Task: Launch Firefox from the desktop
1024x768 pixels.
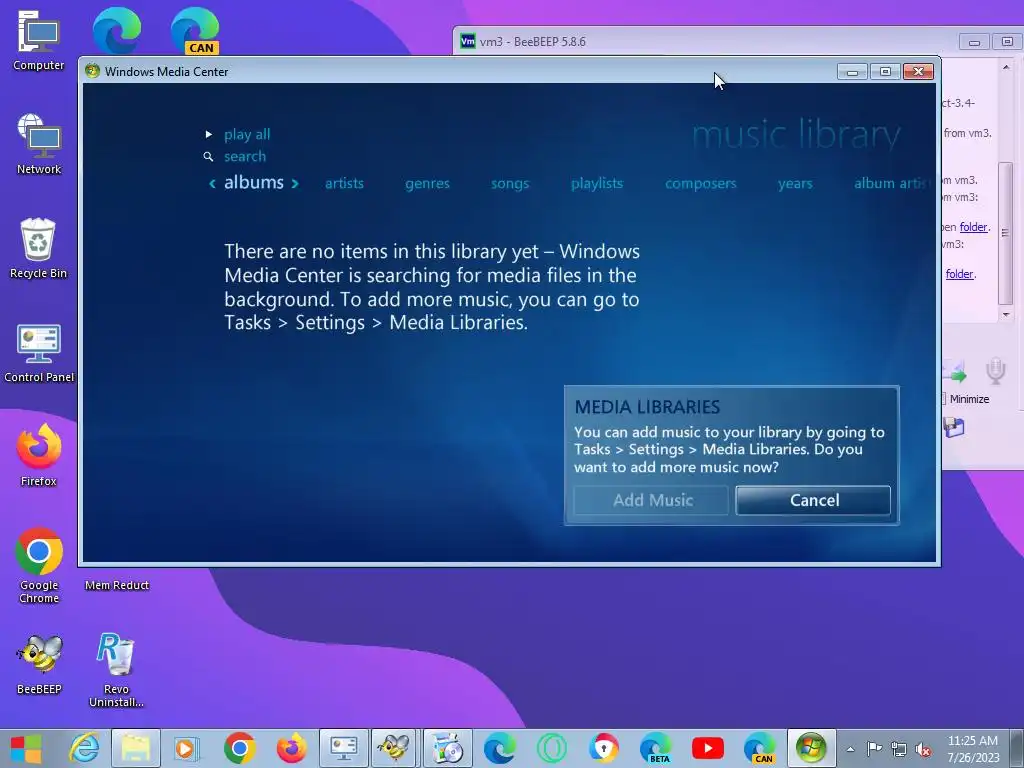Action: click(x=39, y=455)
